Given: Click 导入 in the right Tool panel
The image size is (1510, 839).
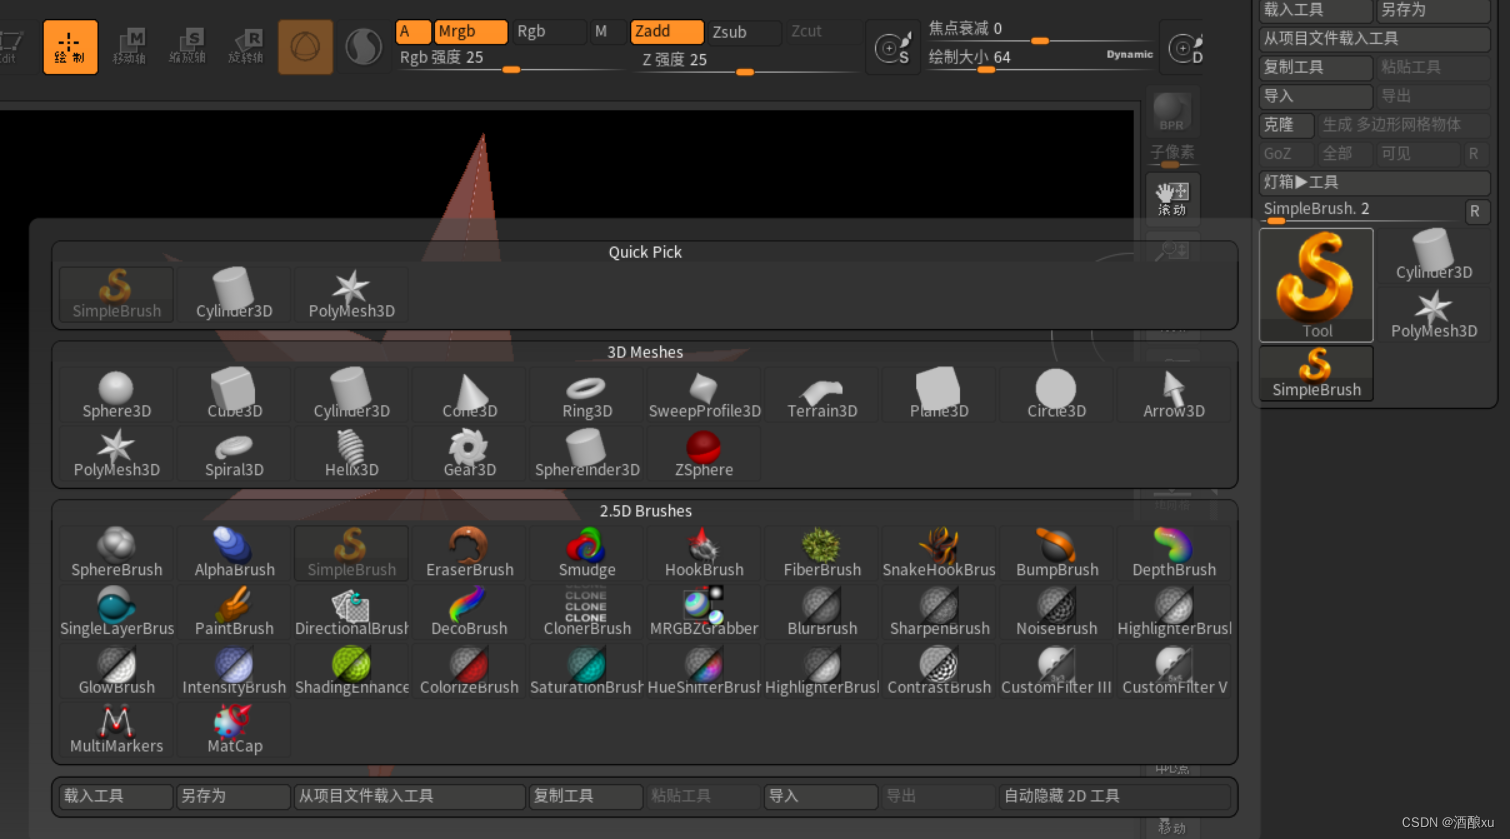Looking at the screenshot, I should (1316, 97).
